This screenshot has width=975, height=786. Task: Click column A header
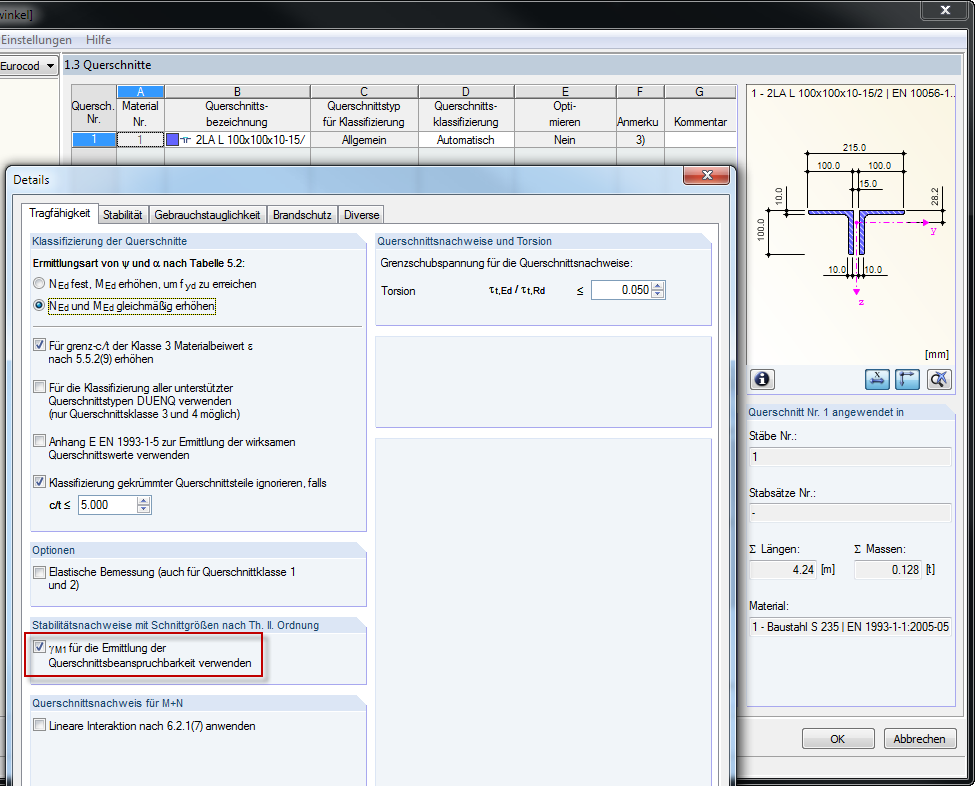141,92
